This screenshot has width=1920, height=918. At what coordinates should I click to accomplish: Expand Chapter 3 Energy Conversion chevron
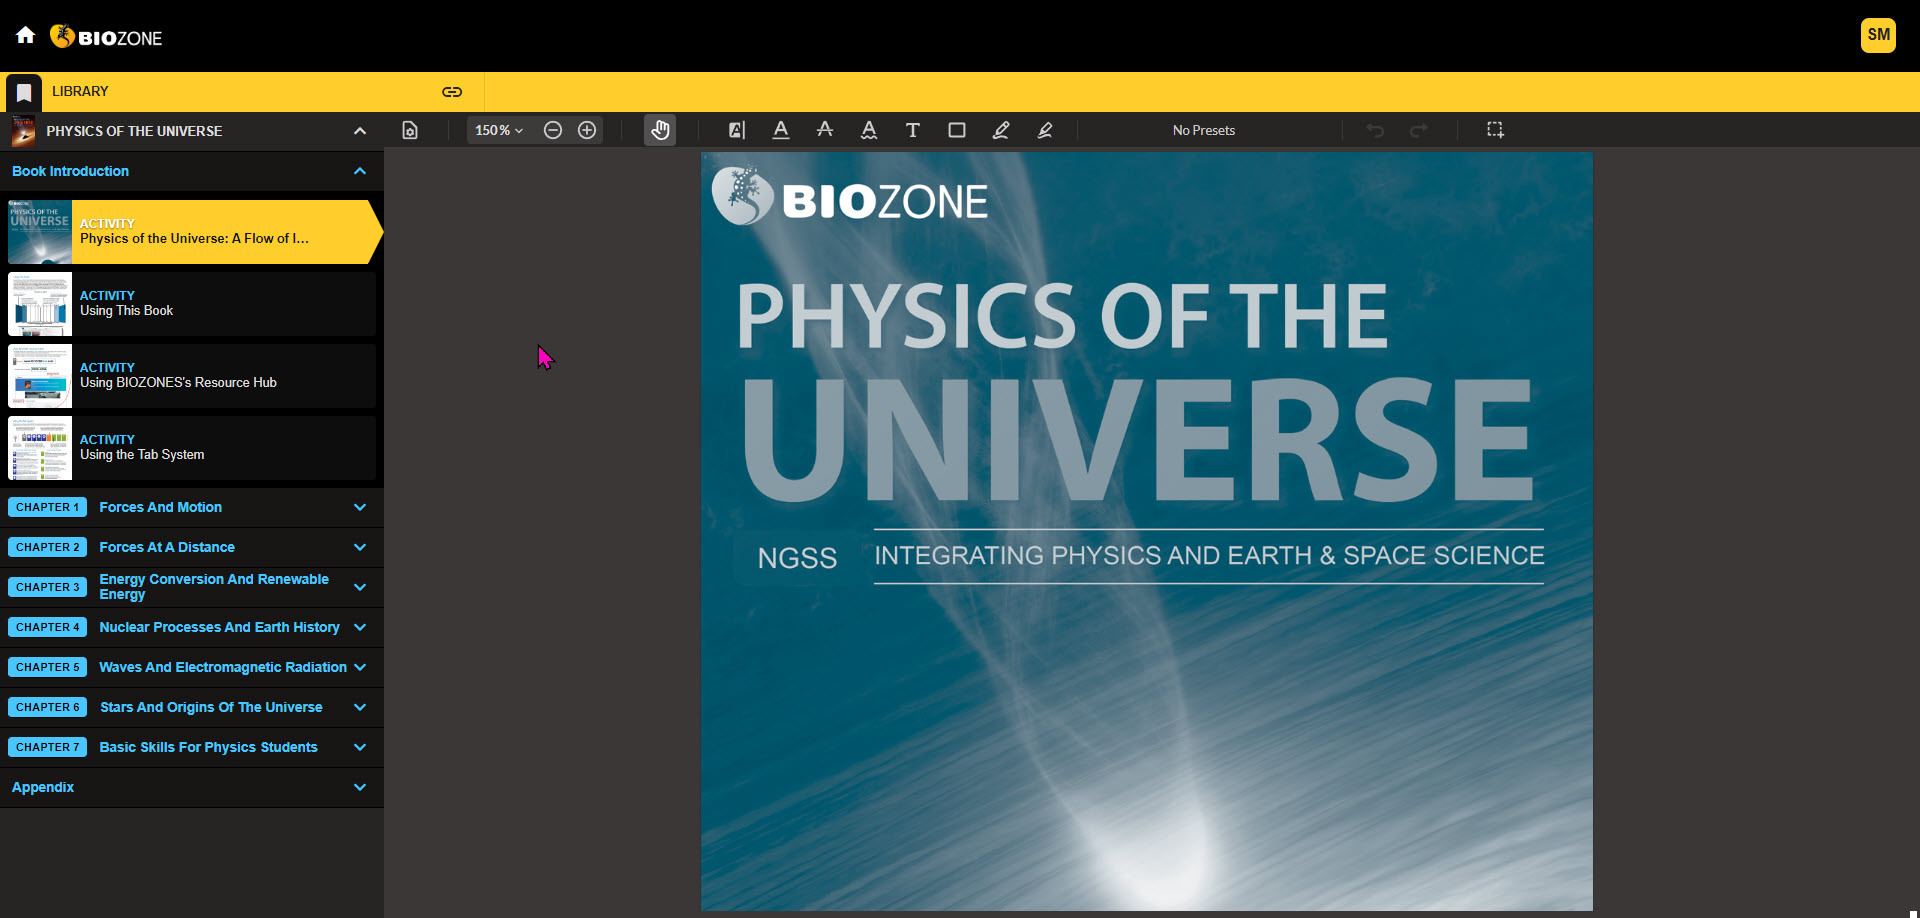click(360, 587)
